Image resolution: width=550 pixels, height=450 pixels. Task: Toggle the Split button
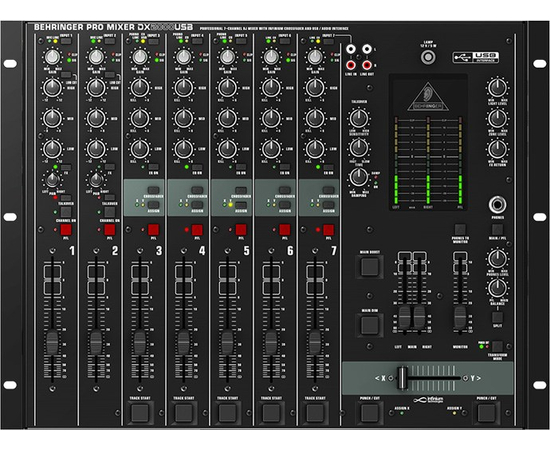497,317
